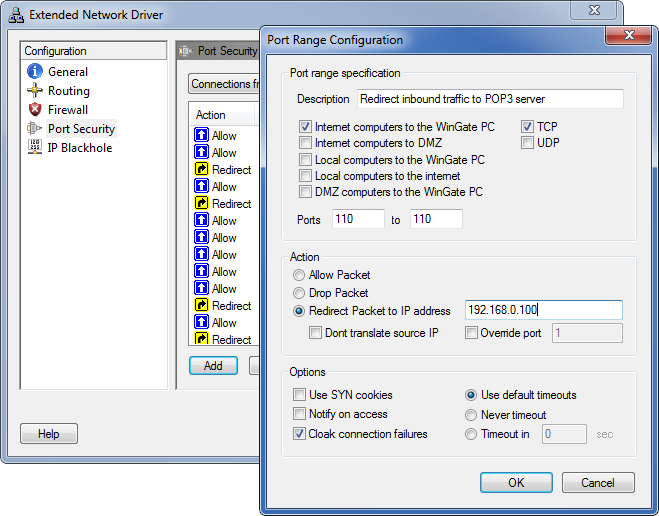
Task: Select the Routing icon in Configuration
Action: (34, 90)
